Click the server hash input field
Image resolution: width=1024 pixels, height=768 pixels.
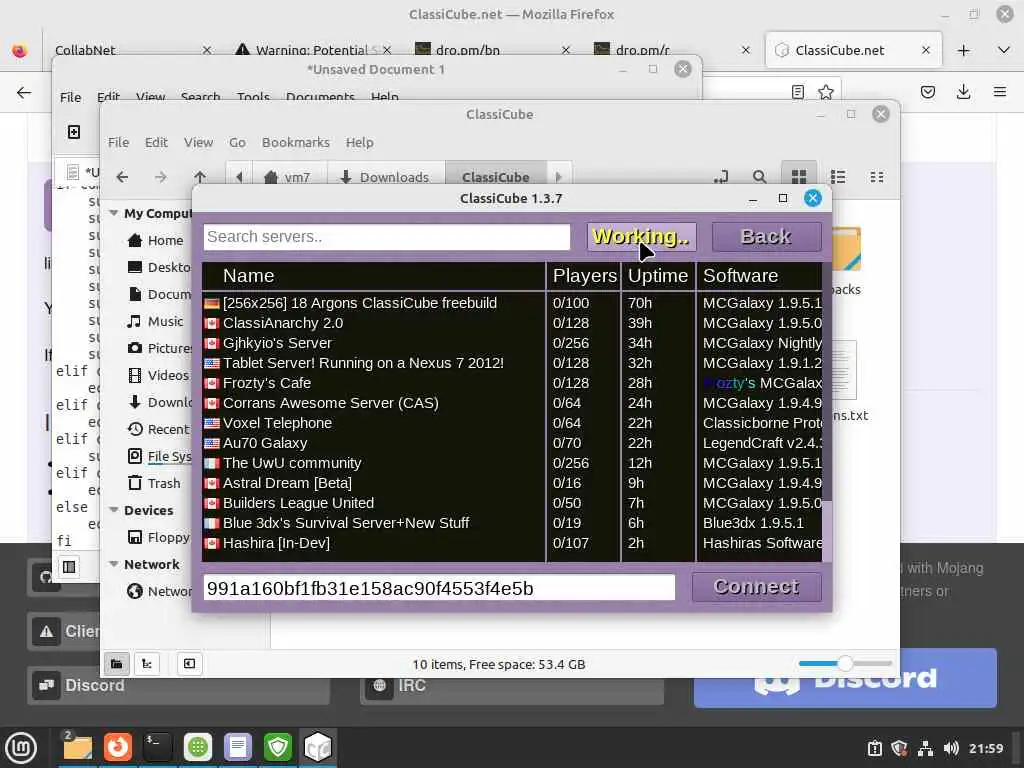pos(439,588)
